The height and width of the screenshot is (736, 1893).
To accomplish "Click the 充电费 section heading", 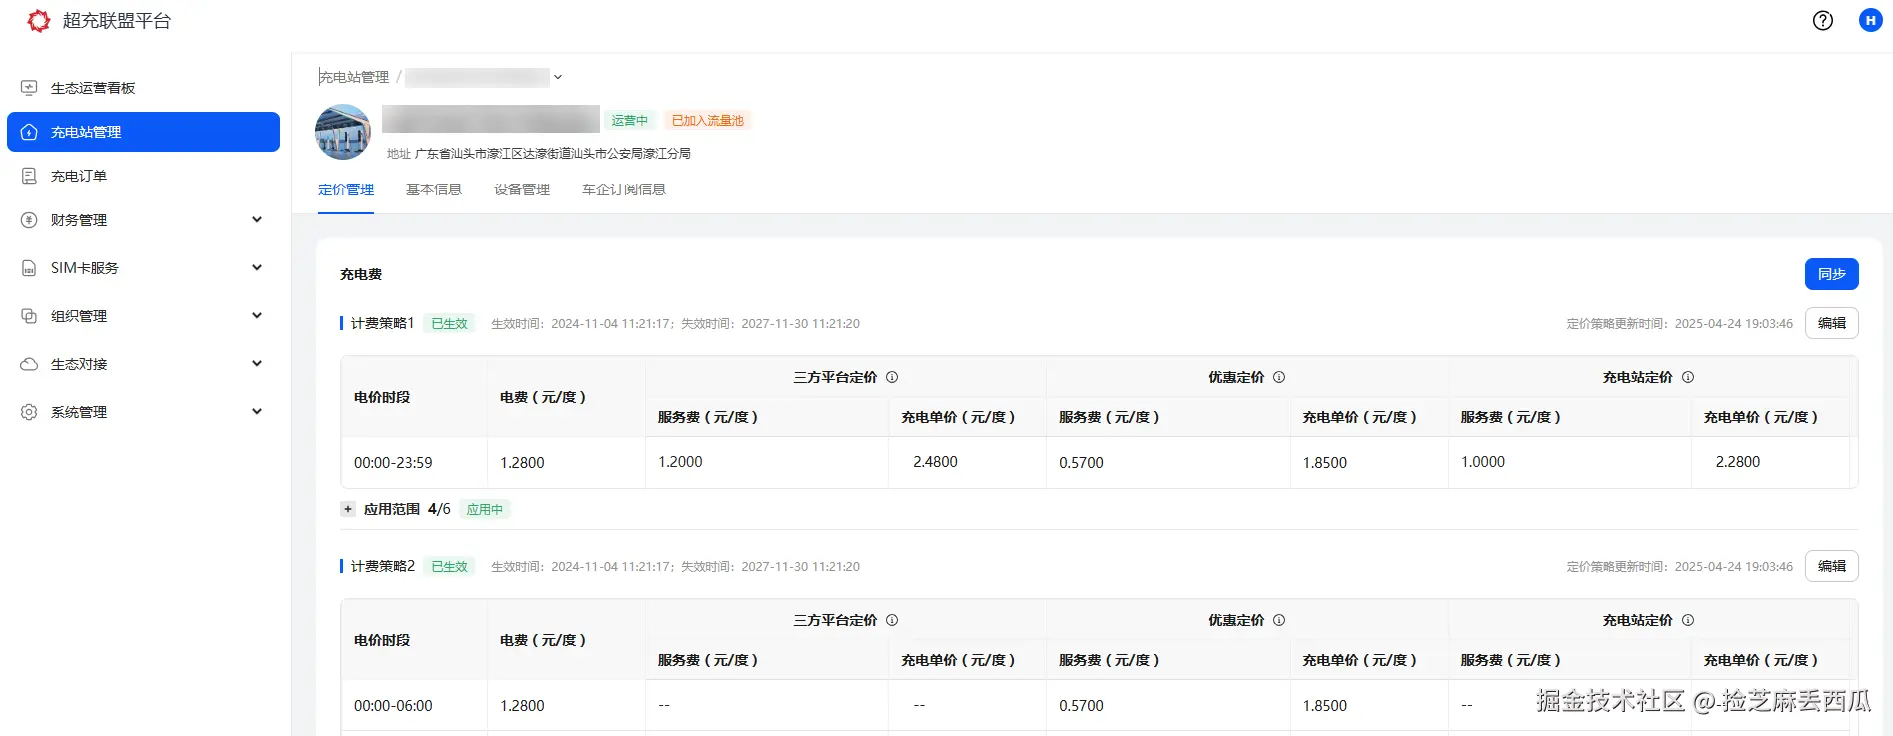I will coord(361,274).
